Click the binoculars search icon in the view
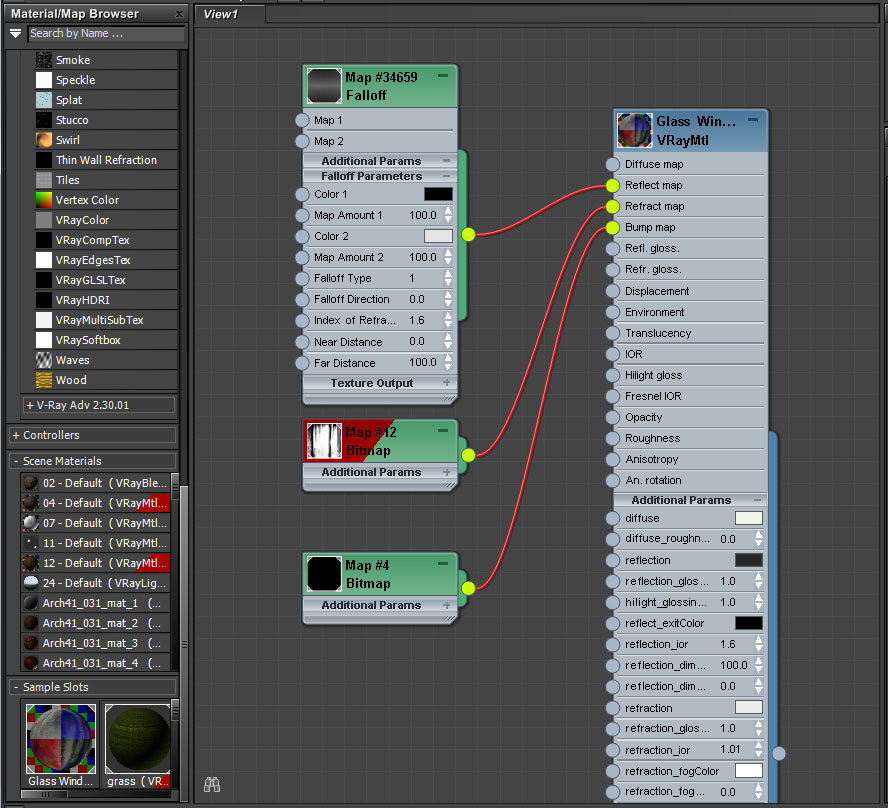The image size is (888, 808). [x=211, y=785]
